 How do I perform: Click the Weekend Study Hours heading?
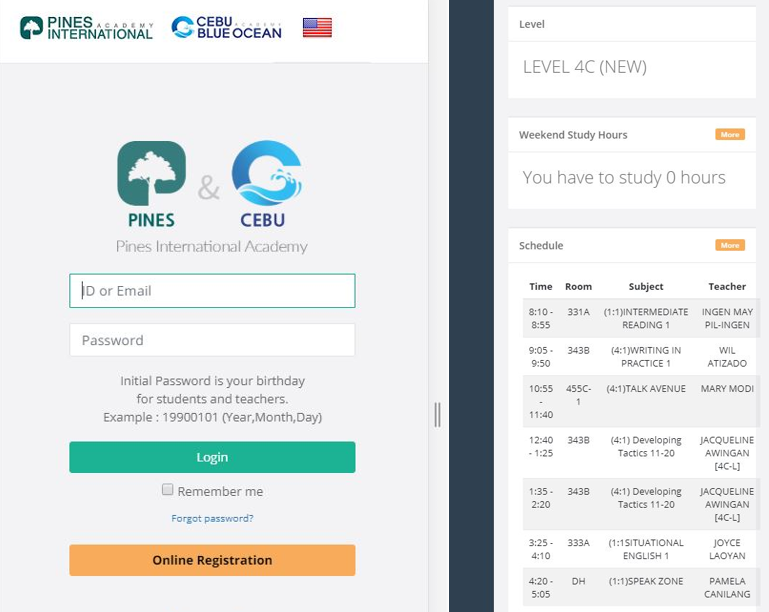(x=573, y=135)
